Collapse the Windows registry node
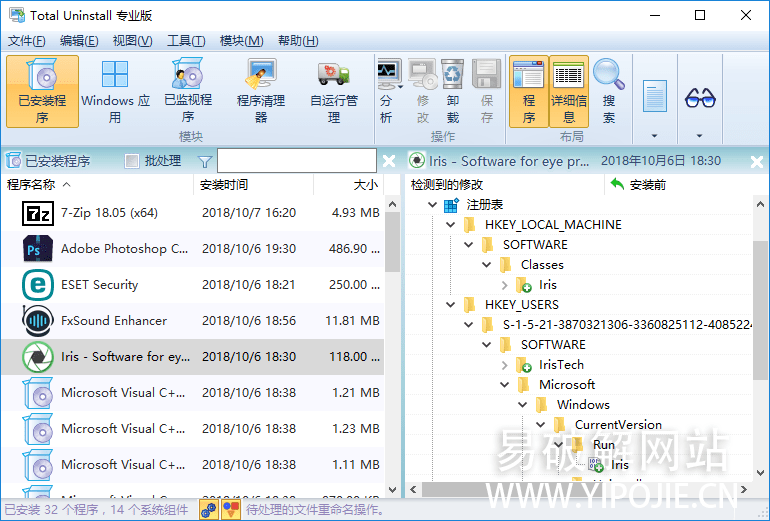The width and height of the screenshot is (770, 521). click(x=523, y=405)
